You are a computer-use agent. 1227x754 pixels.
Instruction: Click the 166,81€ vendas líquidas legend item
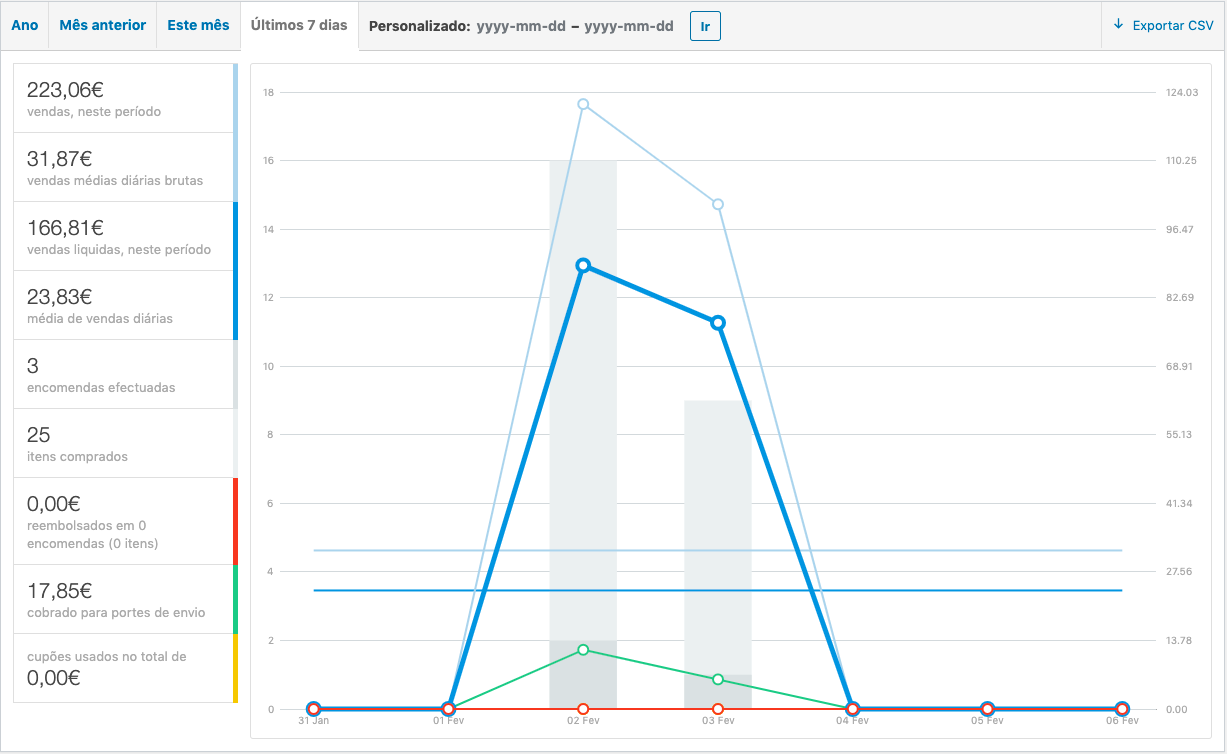(x=125, y=236)
